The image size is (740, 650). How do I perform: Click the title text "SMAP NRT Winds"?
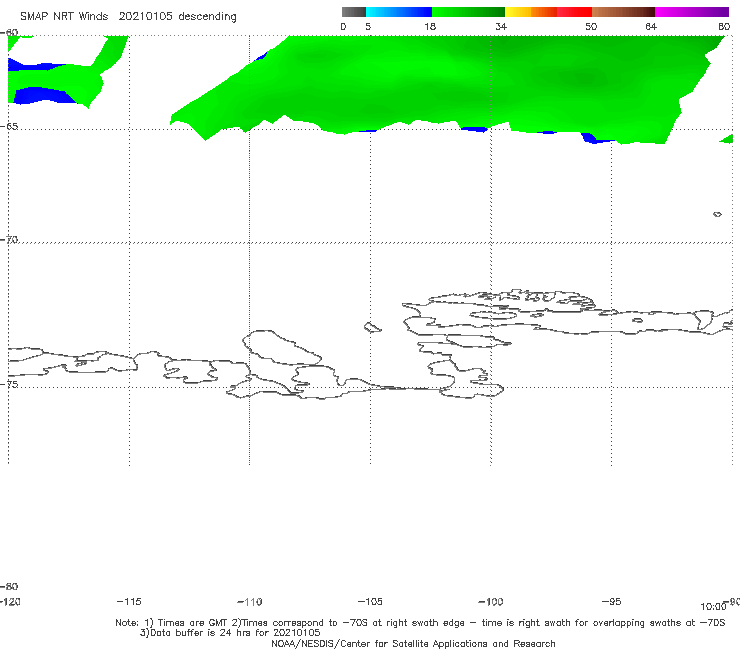pyautogui.click(x=64, y=16)
